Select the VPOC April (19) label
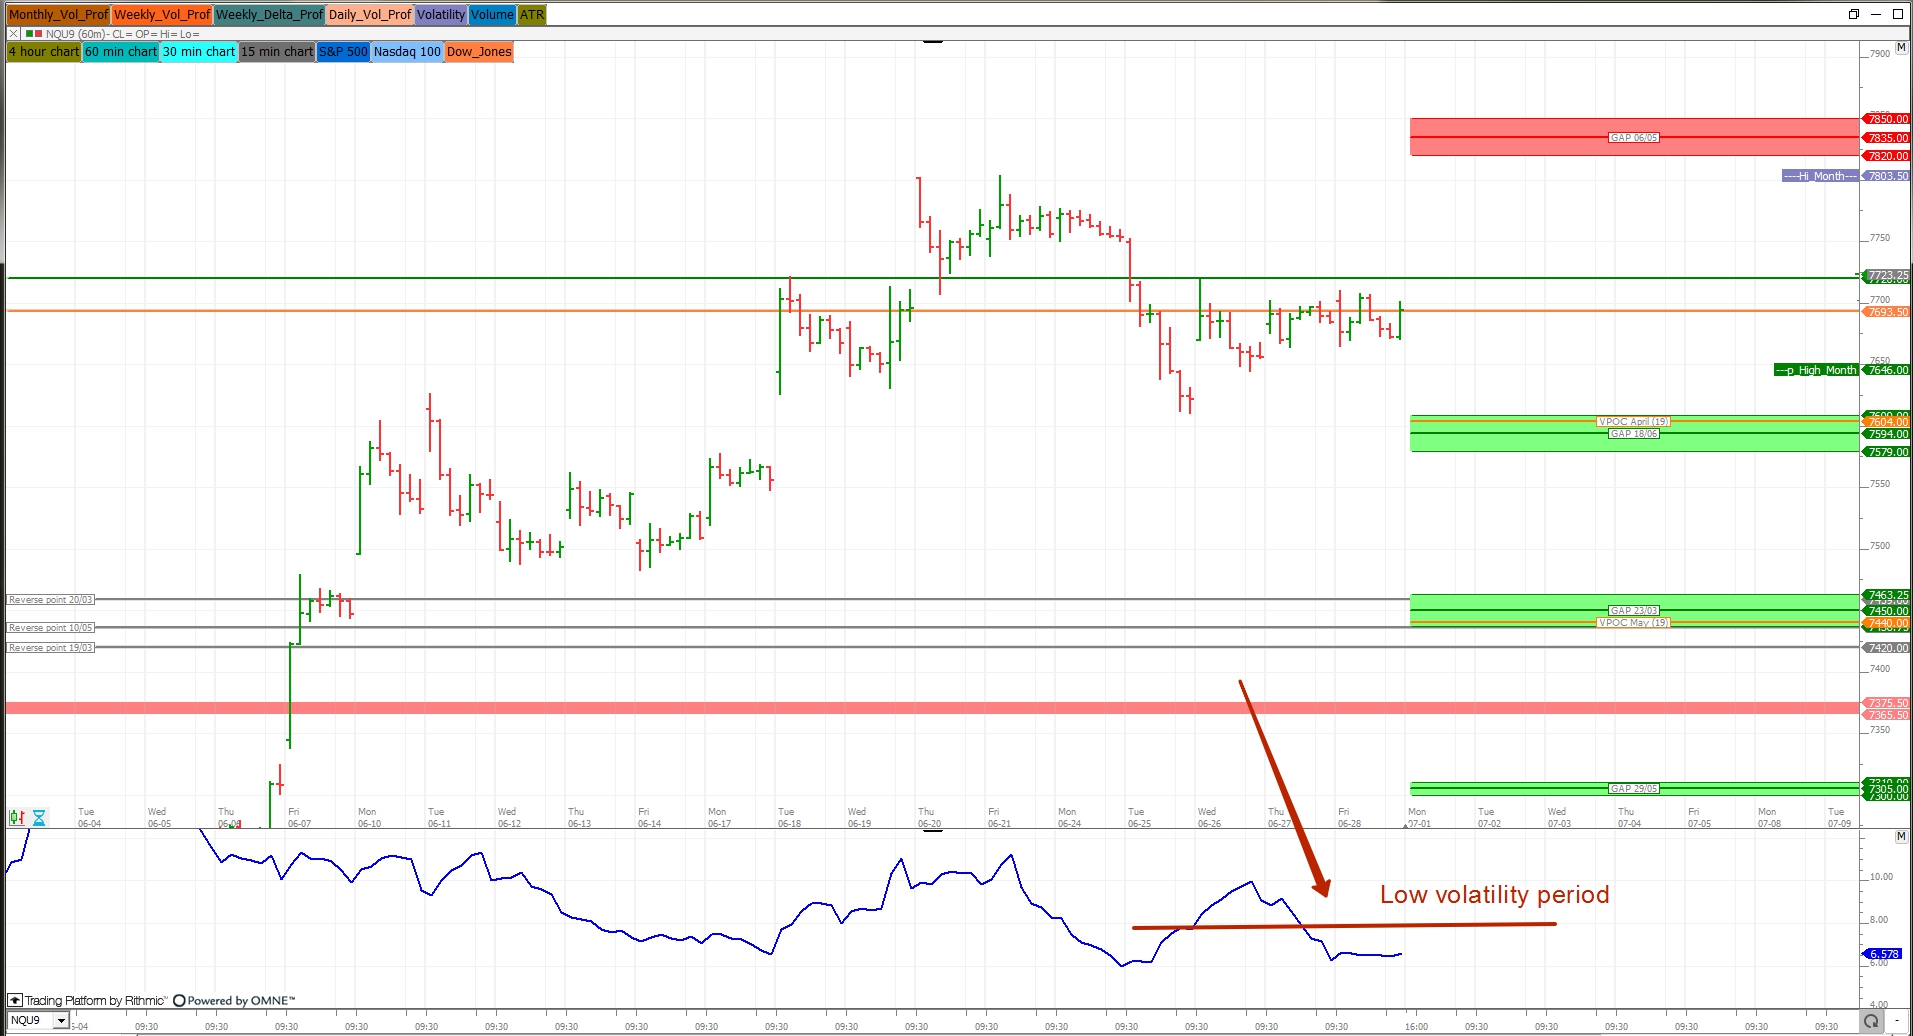Viewport: 1913px width, 1036px height. pyautogui.click(x=1634, y=422)
